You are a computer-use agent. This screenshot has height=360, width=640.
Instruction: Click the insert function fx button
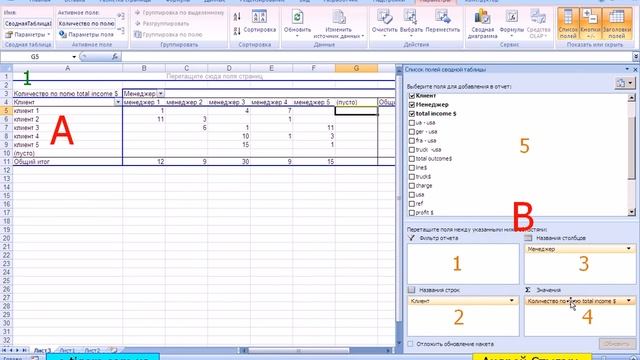point(115,57)
